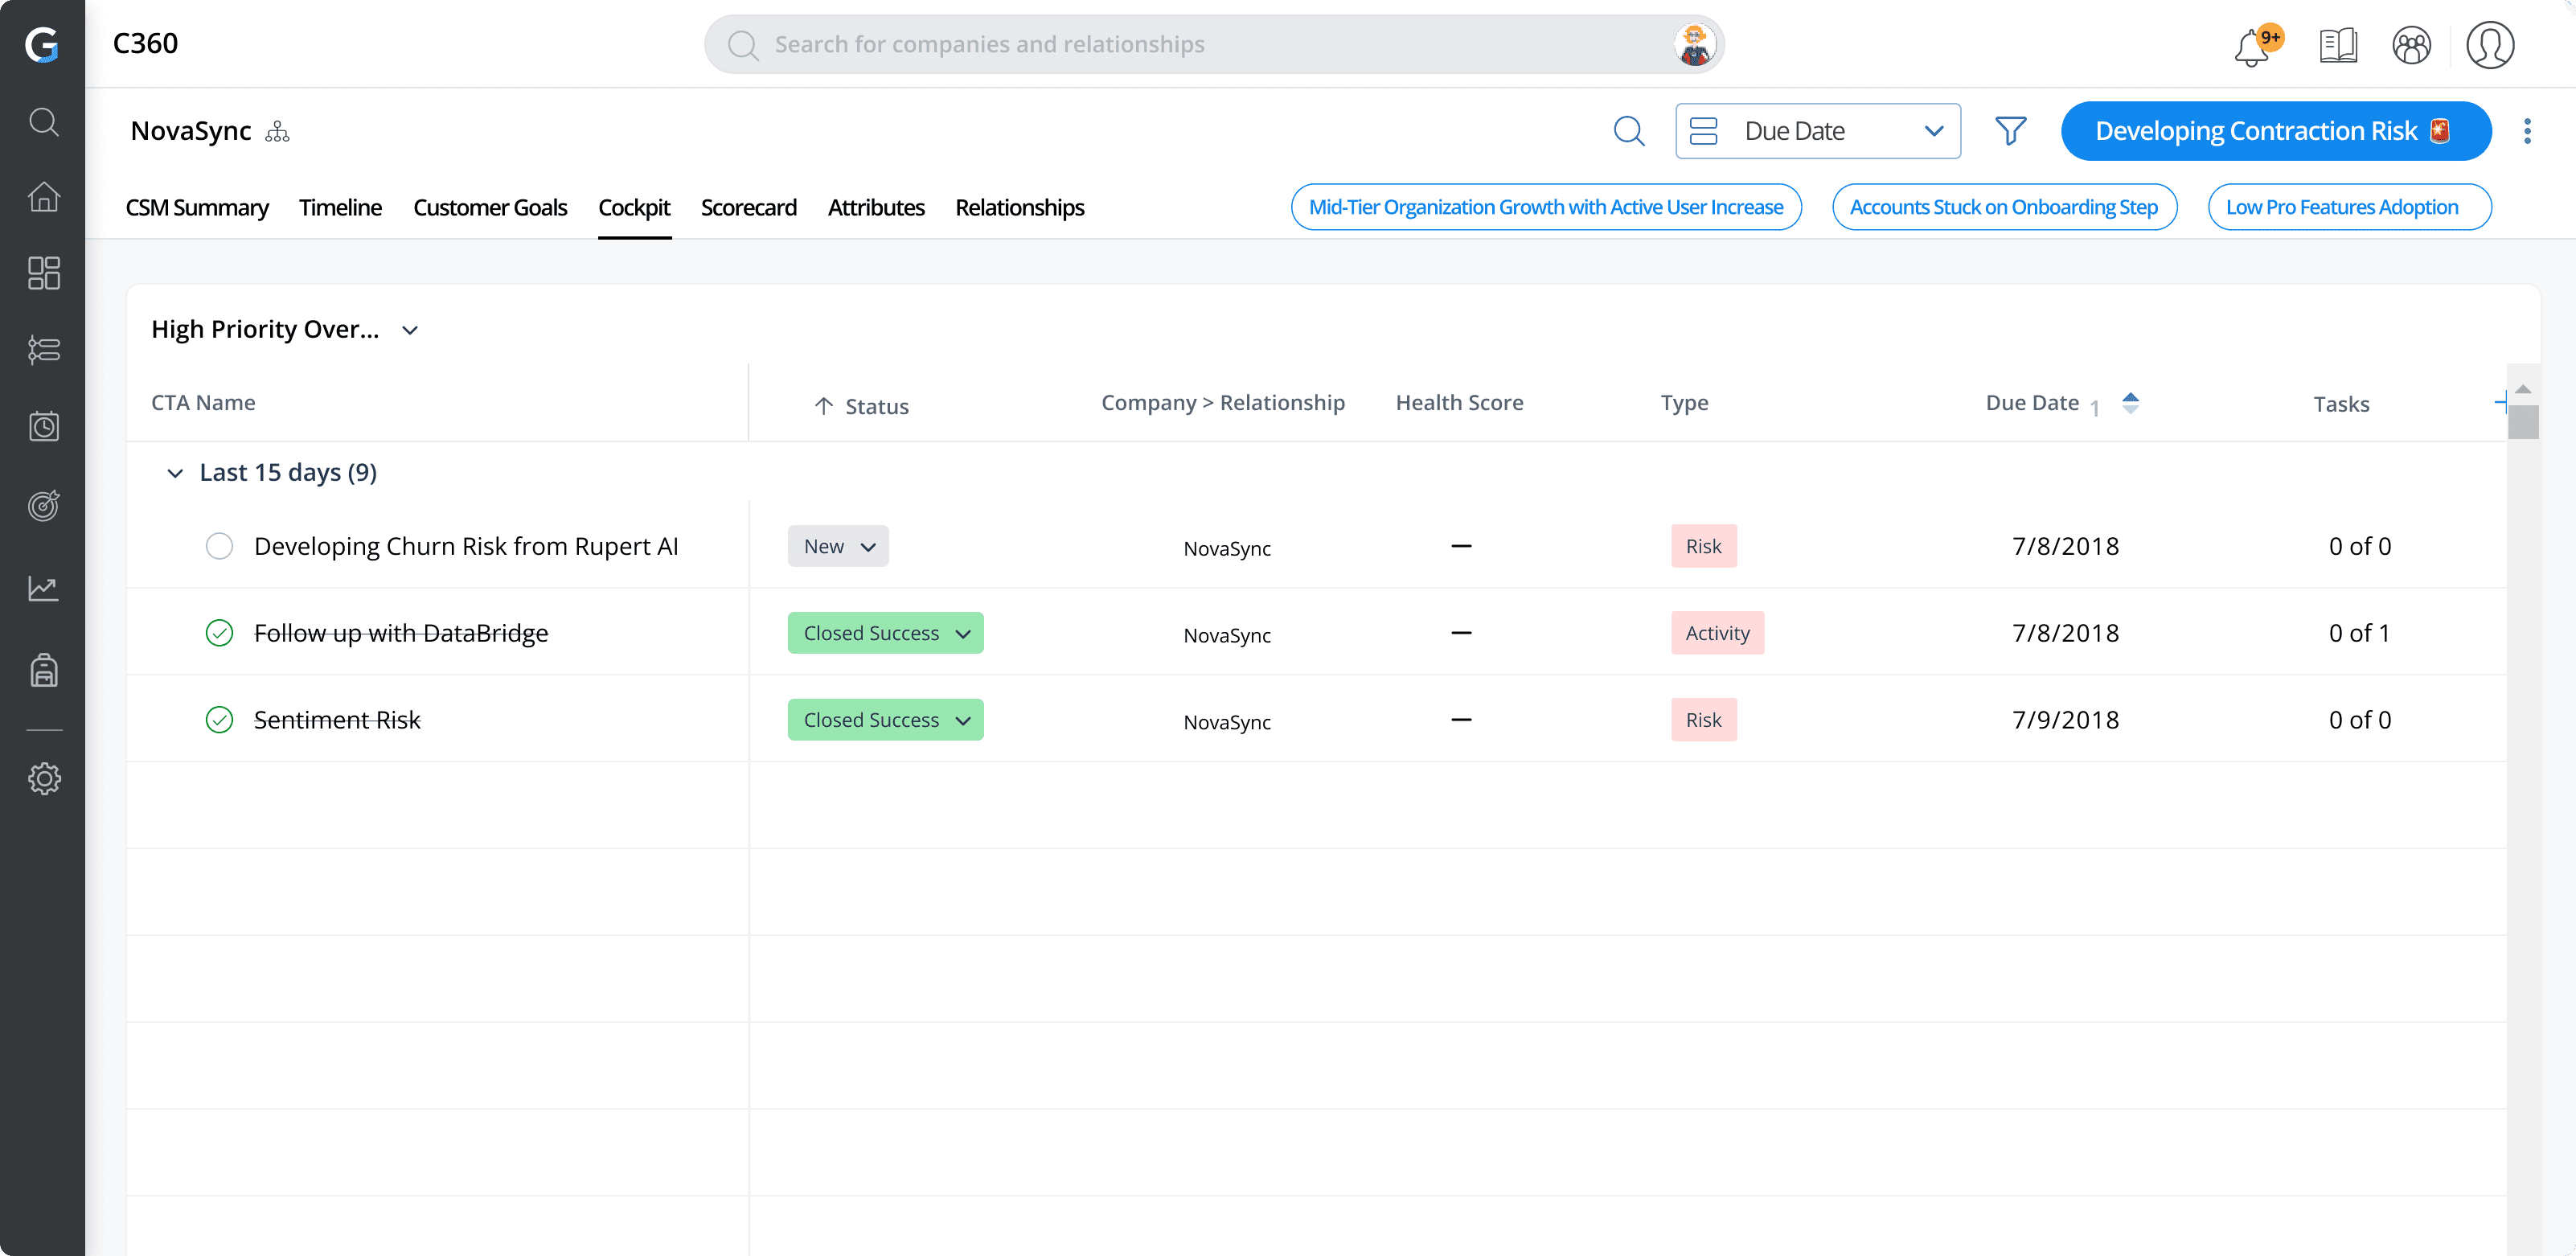Viewport: 2576px width, 1256px height.
Task: Click the Rupert AI avatar in search bar
Action: click(x=1694, y=44)
